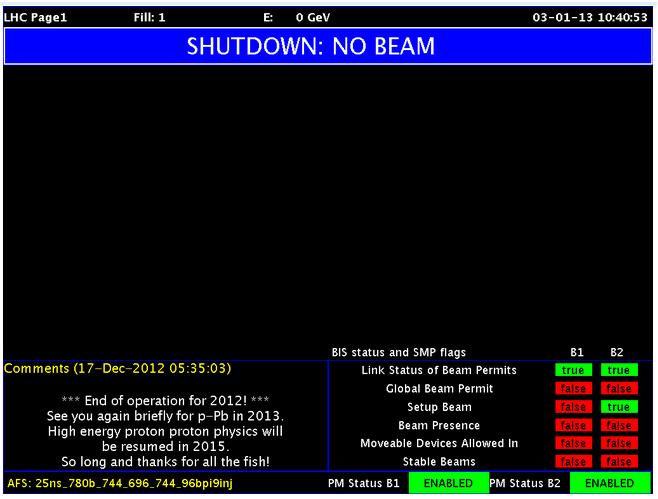Click the B1 Global Beam Permit false flag
658x499 pixels.
coord(574,389)
